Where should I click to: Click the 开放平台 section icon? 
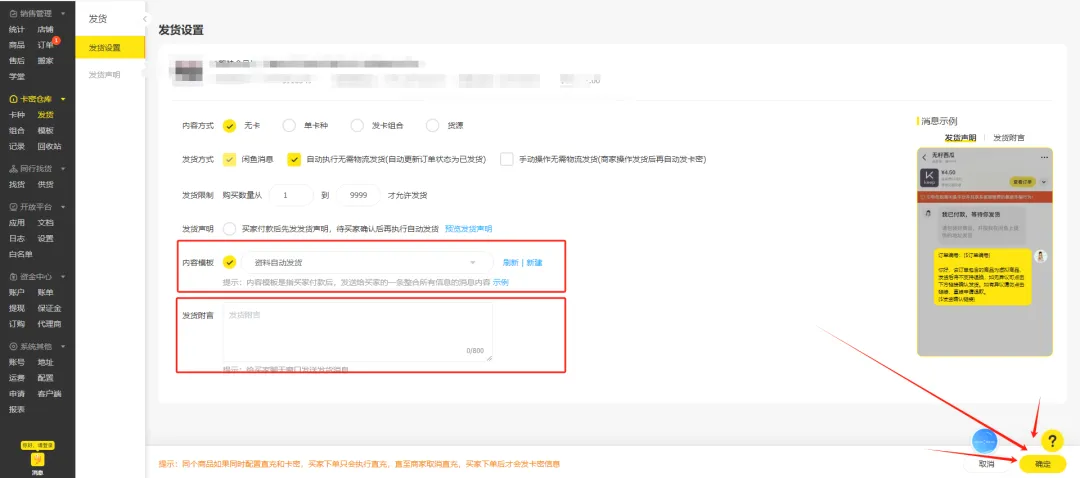[13, 207]
